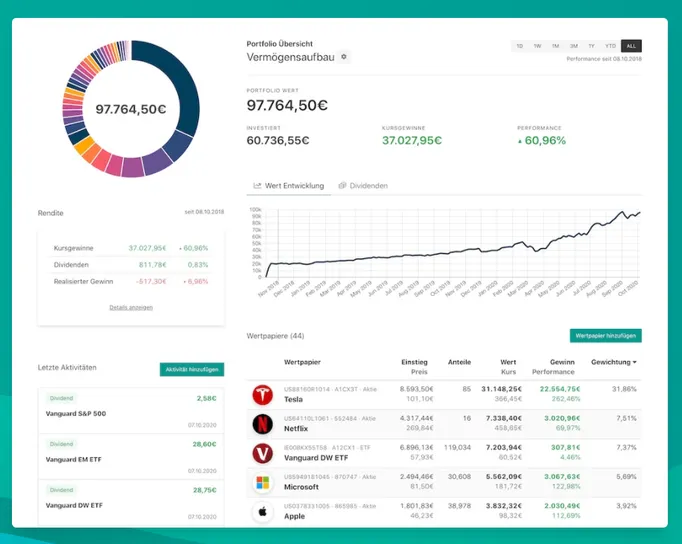Click the Microsoft logo icon
Screen dimensions: 682x544
click(x=263, y=483)
